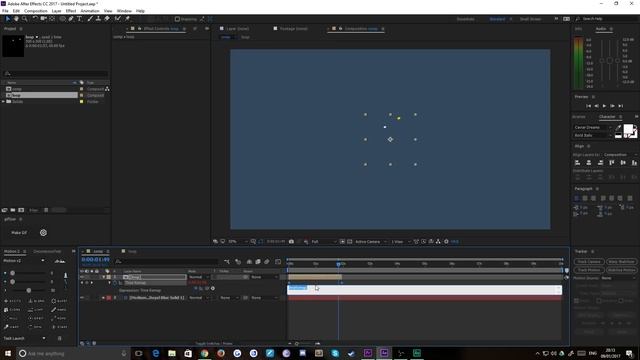Collapse the loop layer properties triangle
640x360 pixels.
(x=104, y=277)
